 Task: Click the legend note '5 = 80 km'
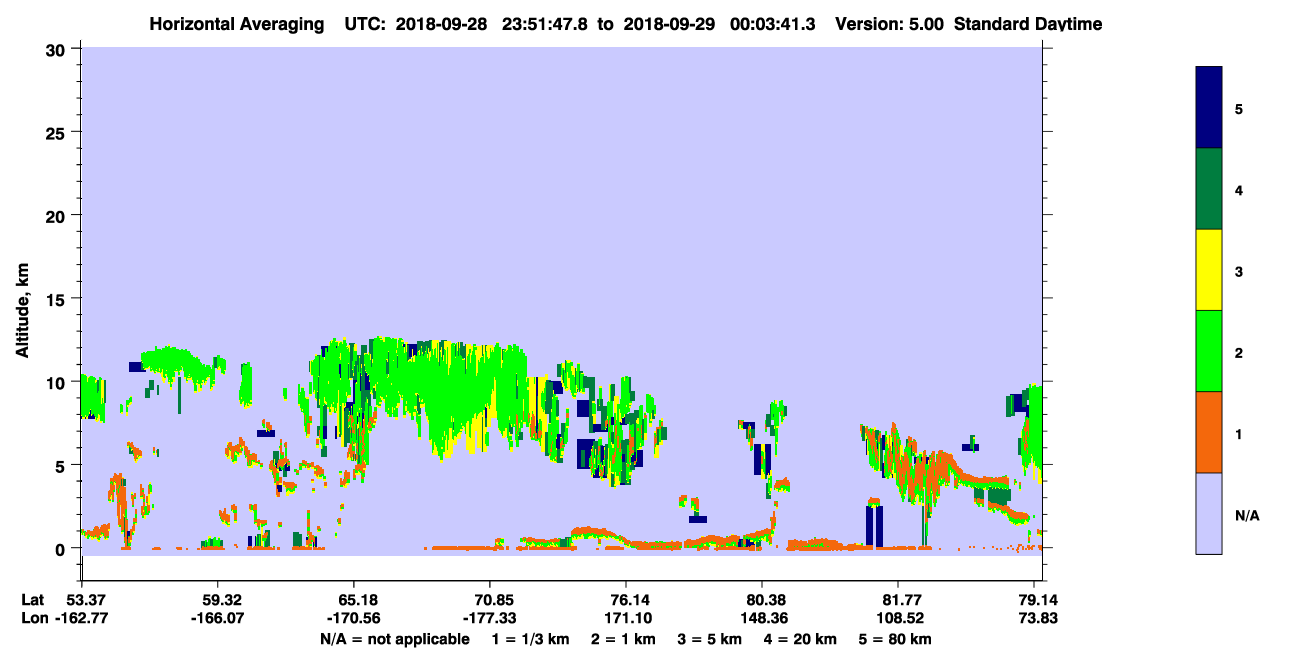click(893, 638)
